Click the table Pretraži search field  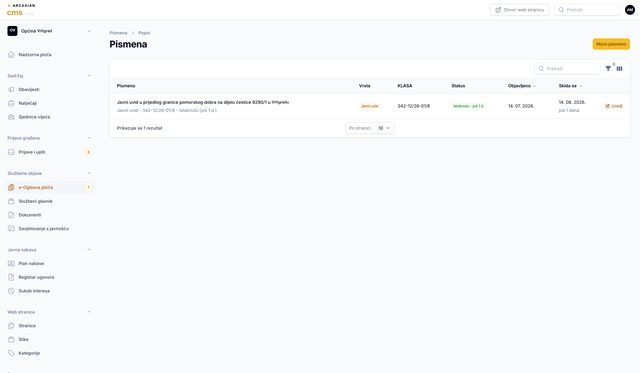click(567, 69)
